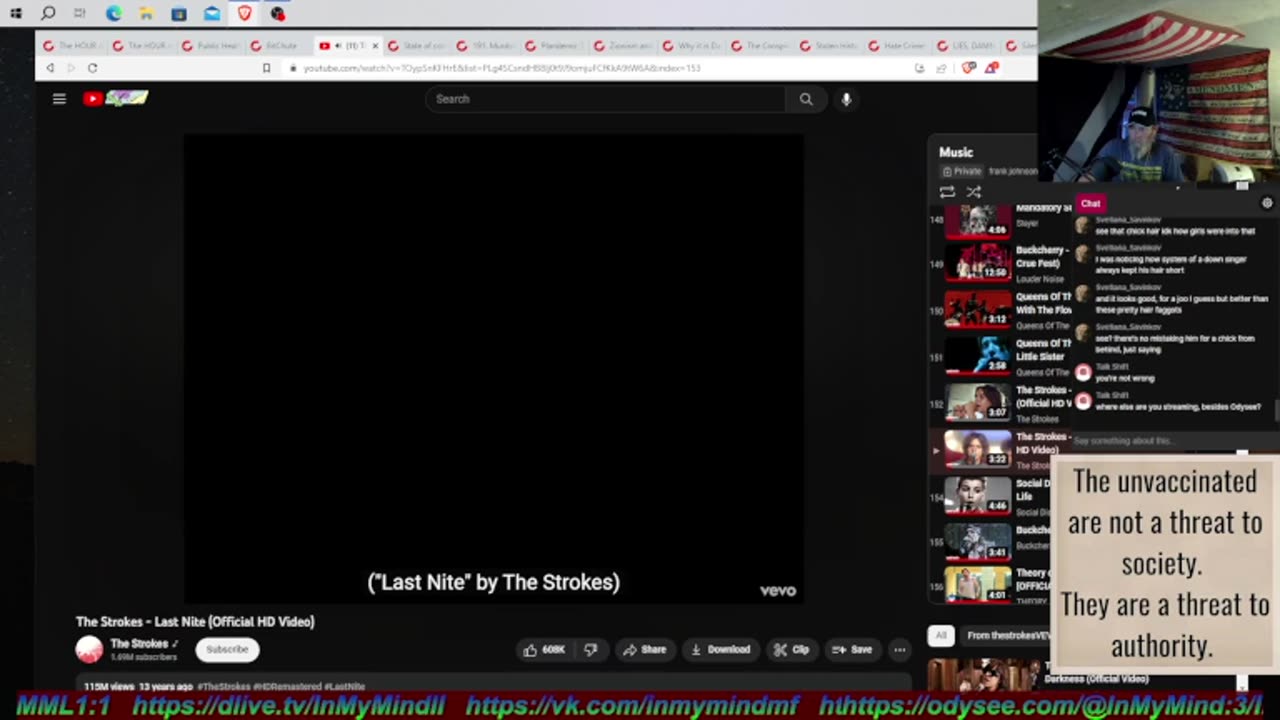Open The Strokes channel name link
Screen dimensions: 1280x720
[139, 644]
